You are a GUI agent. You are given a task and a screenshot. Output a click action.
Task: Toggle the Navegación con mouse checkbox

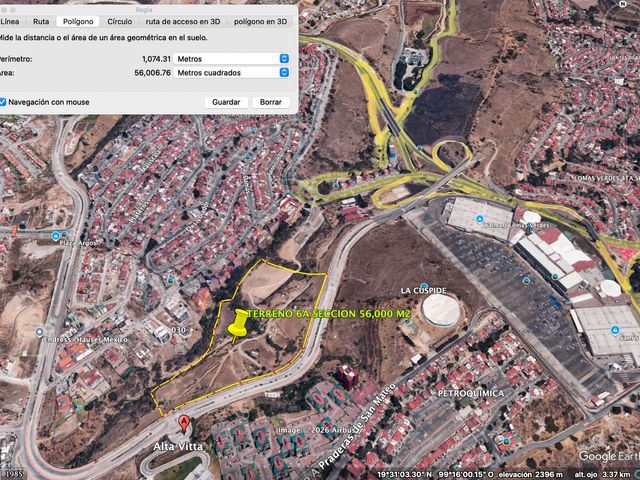pyautogui.click(x=2, y=102)
